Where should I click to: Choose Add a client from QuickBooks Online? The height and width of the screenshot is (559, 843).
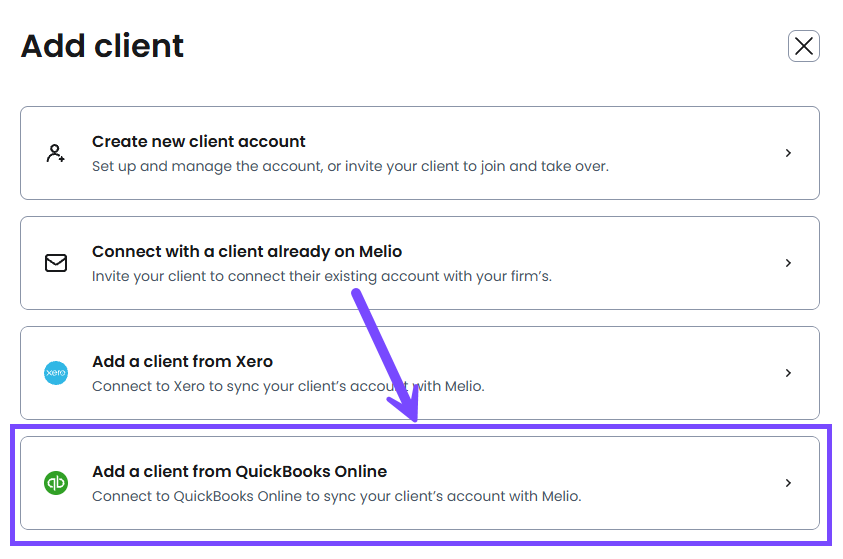pyautogui.click(x=239, y=471)
